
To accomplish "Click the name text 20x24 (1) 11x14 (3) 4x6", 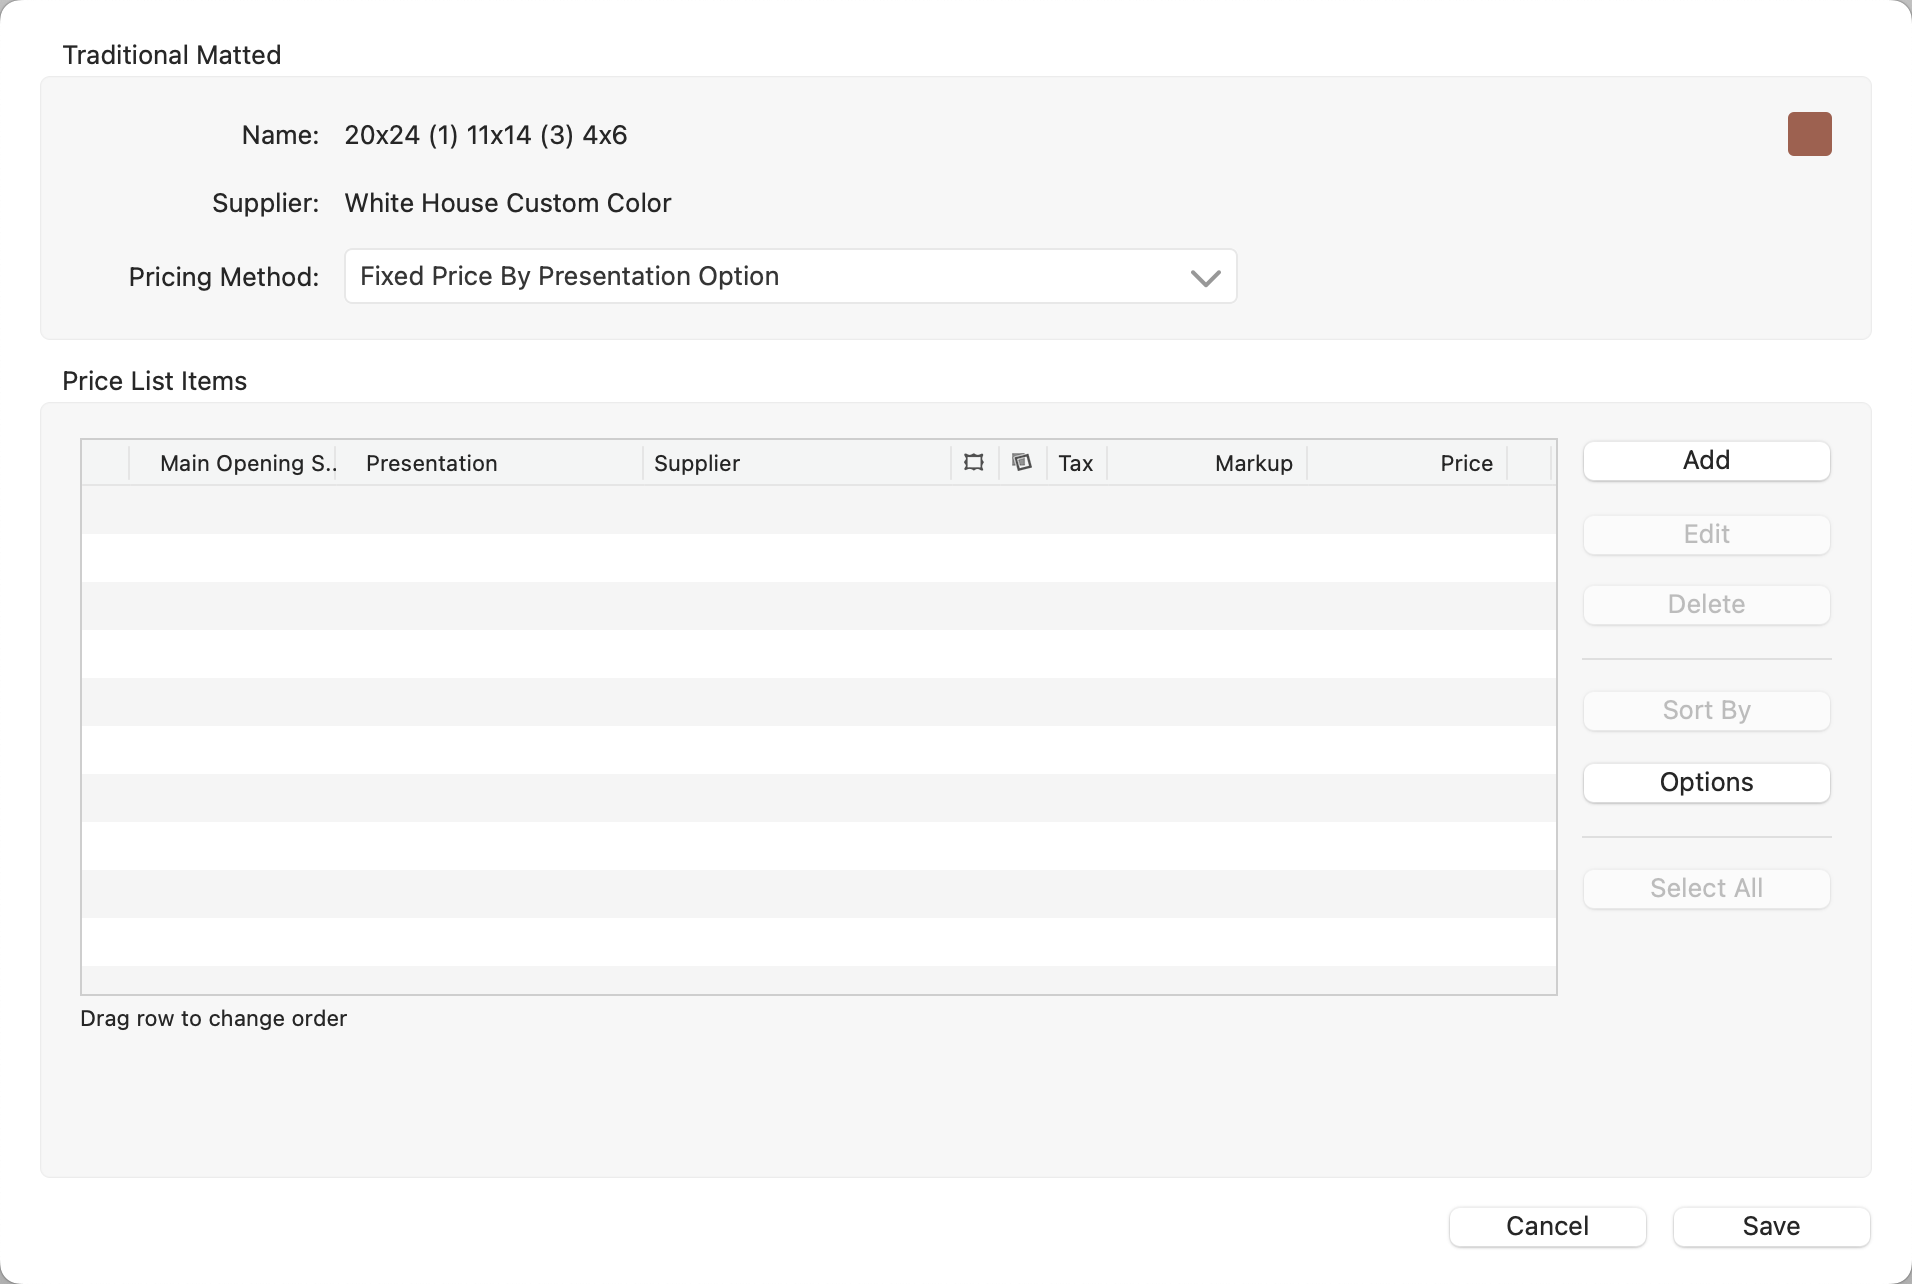I will pos(486,136).
